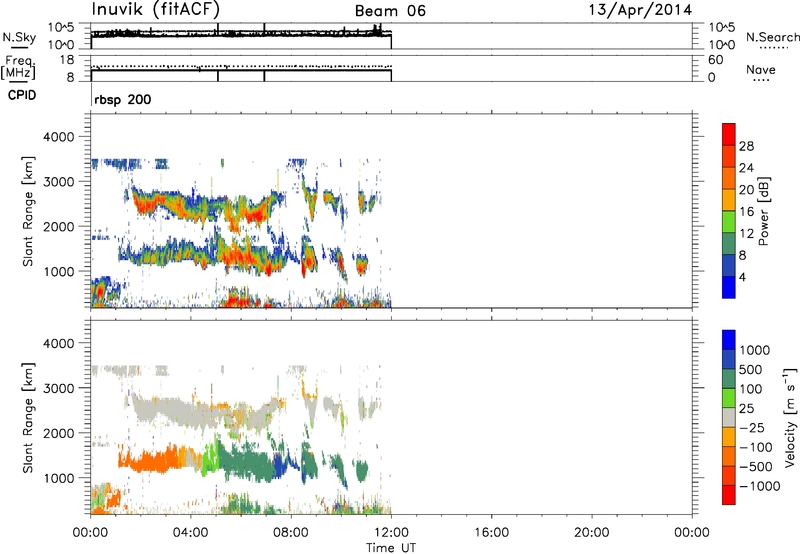Click the date "13/Apr/2014"
The width and height of the screenshot is (800, 554).
(640, 10)
